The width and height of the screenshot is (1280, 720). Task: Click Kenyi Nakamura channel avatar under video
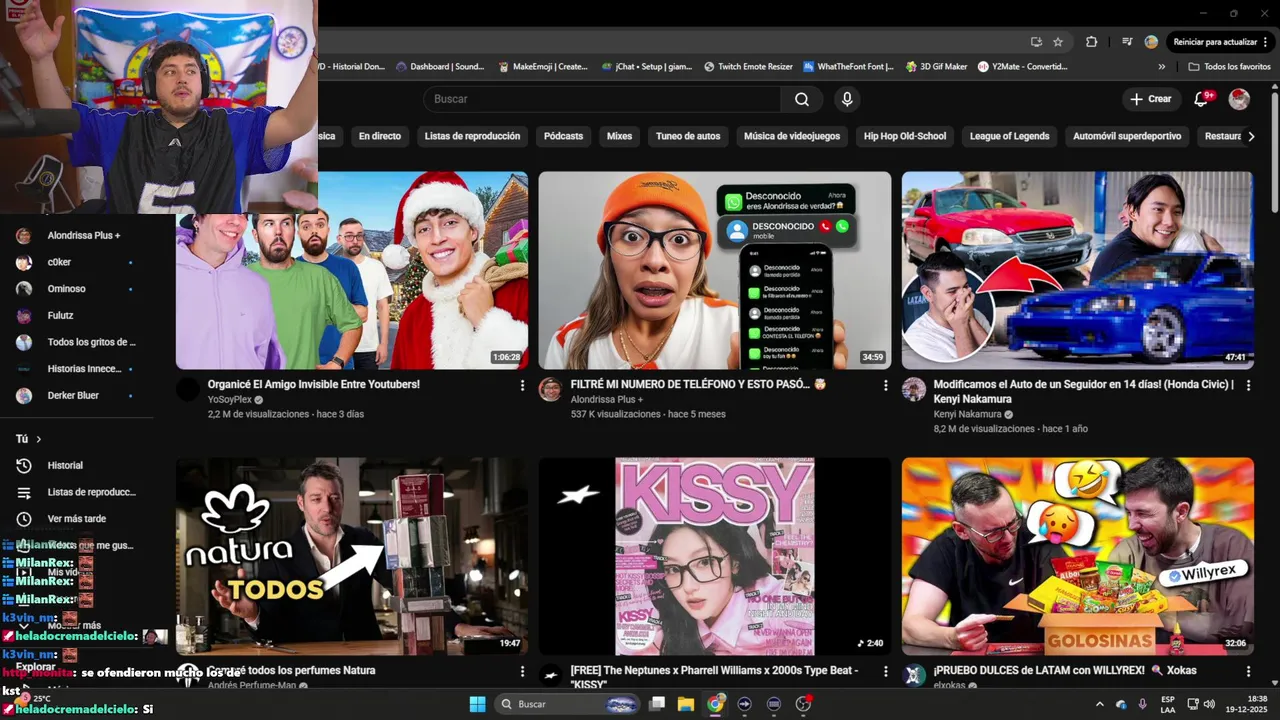[x=913, y=389]
